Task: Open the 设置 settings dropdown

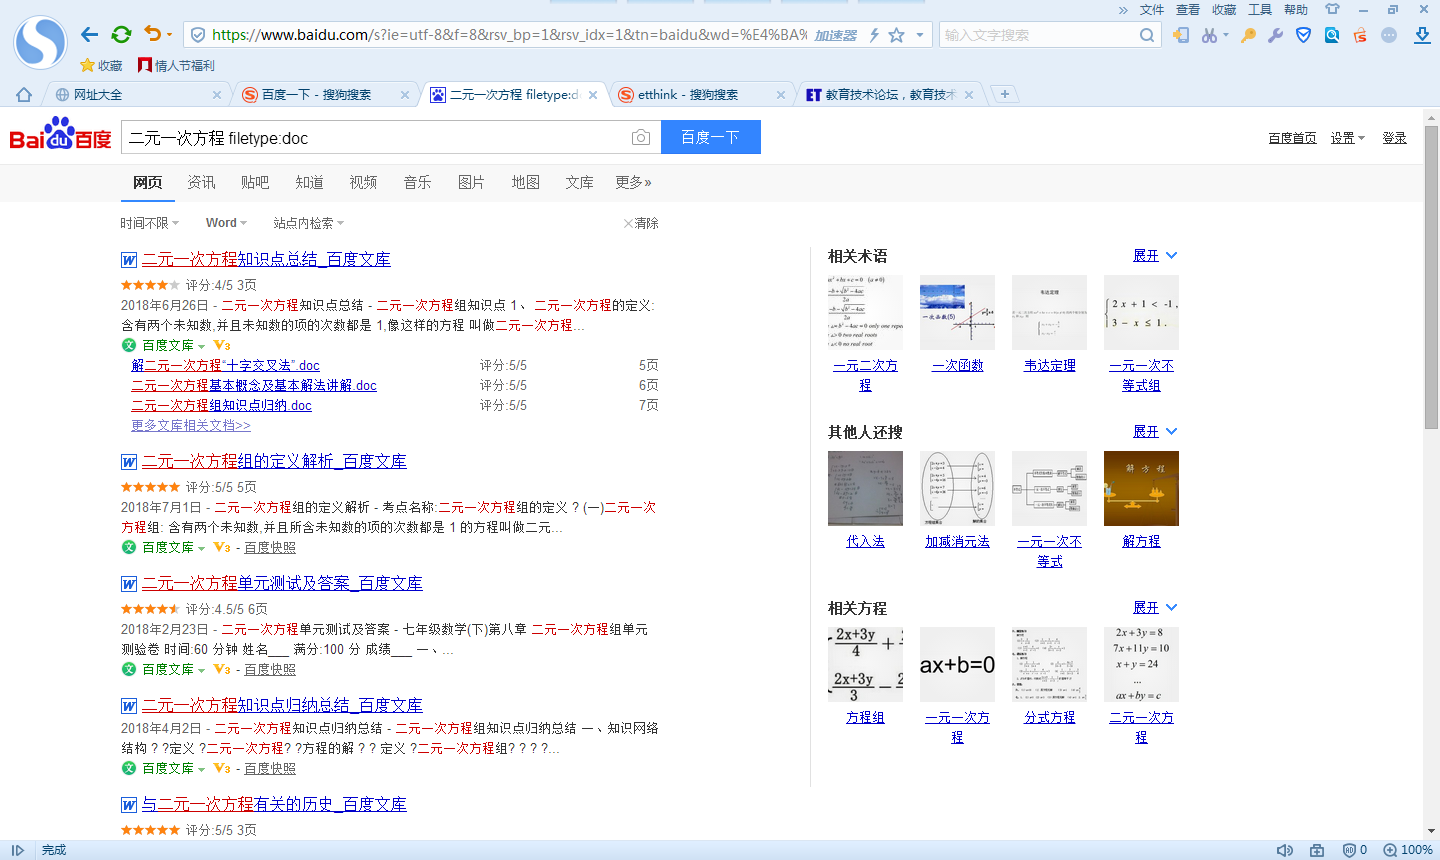Action: pyautogui.click(x=1347, y=138)
